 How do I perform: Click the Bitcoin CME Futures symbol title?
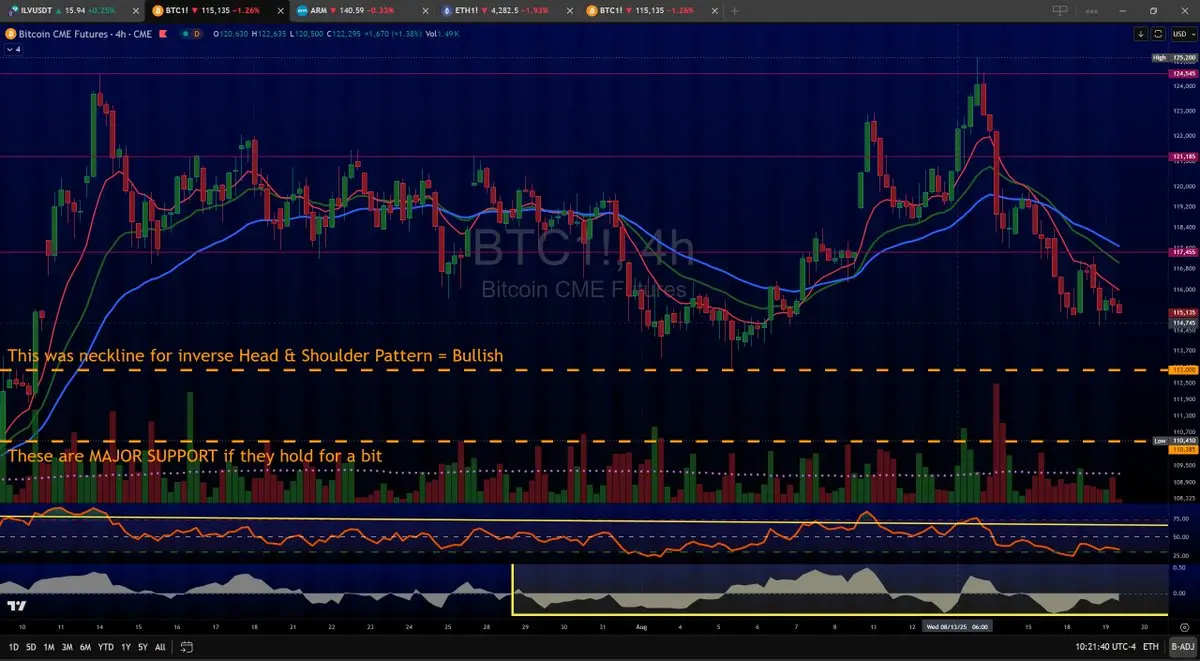click(83, 33)
